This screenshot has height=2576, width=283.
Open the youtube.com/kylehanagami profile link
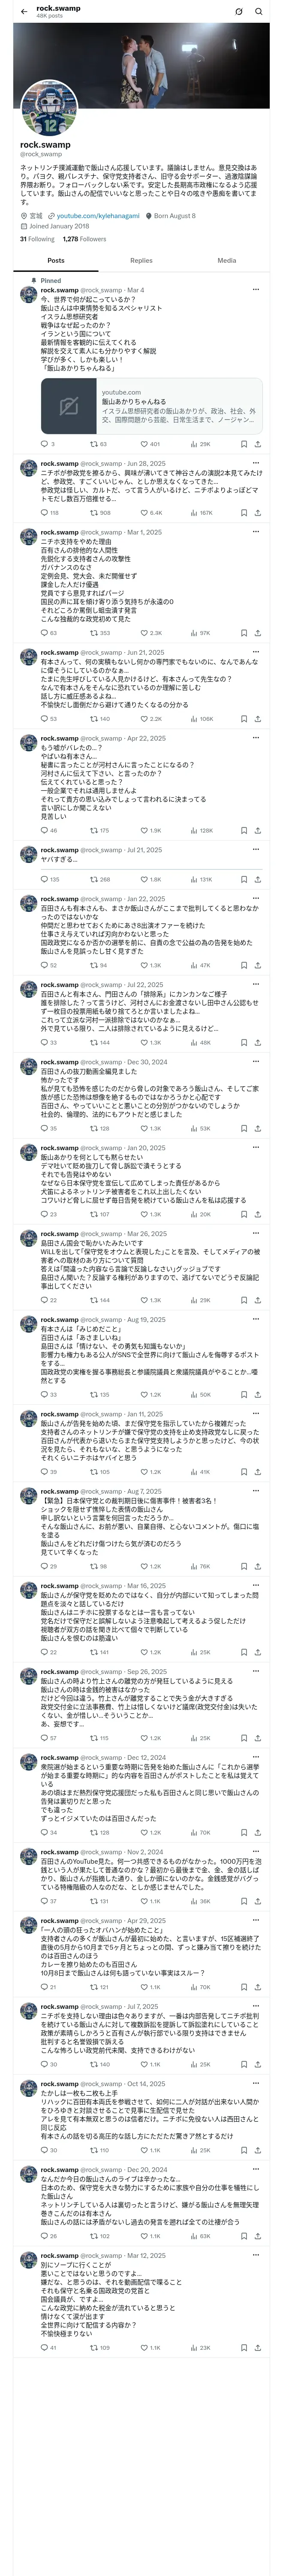[x=98, y=216]
